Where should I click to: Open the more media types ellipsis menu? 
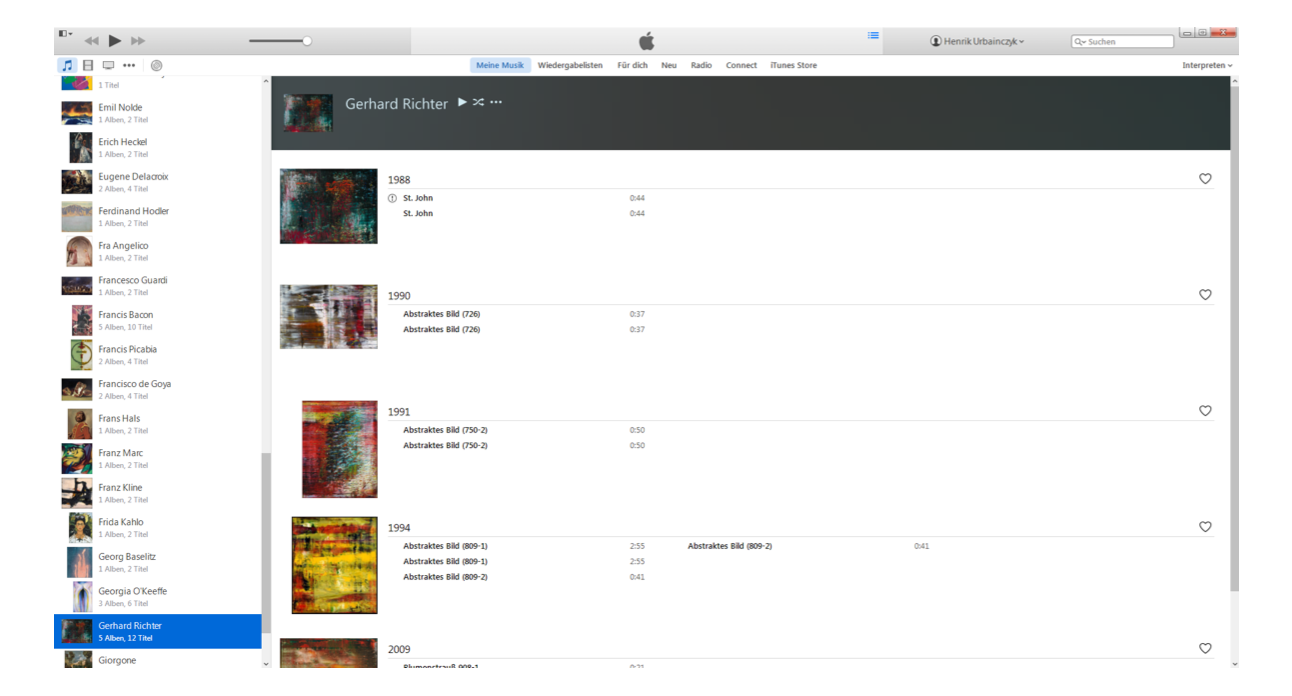point(128,65)
